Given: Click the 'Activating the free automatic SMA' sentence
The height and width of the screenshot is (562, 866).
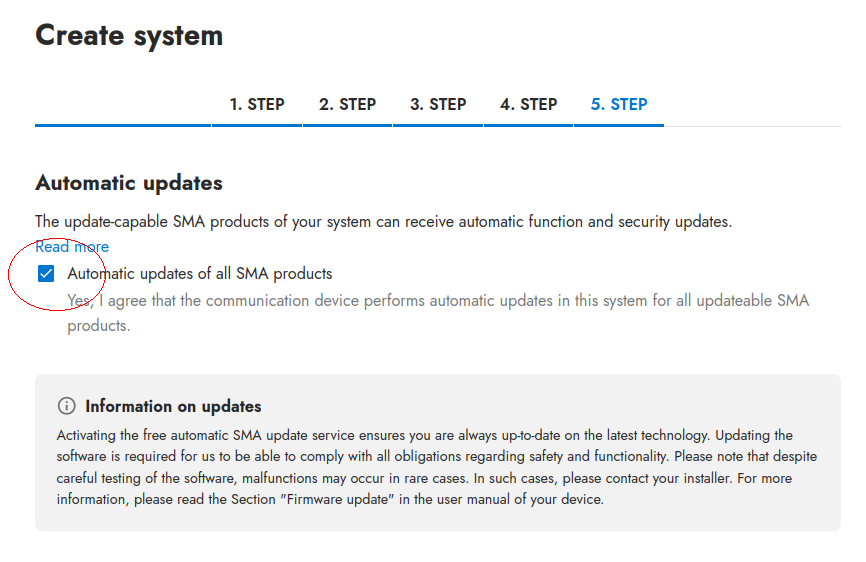Looking at the screenshot, I should click(250, 436).
